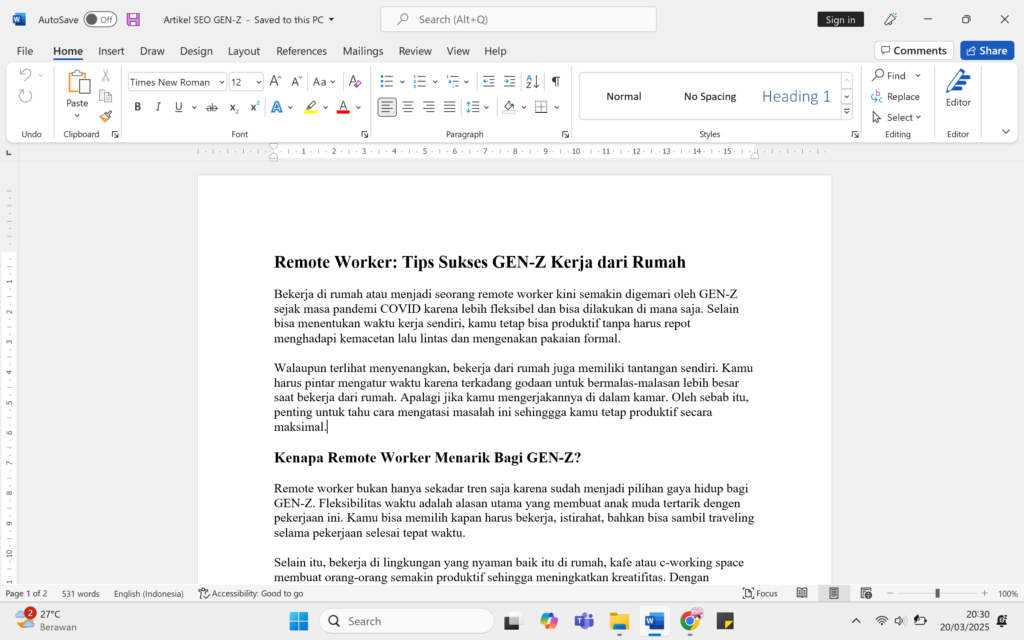1024x640 pixels.
Task: Toggle Align Left
Action: click(387, 107)
